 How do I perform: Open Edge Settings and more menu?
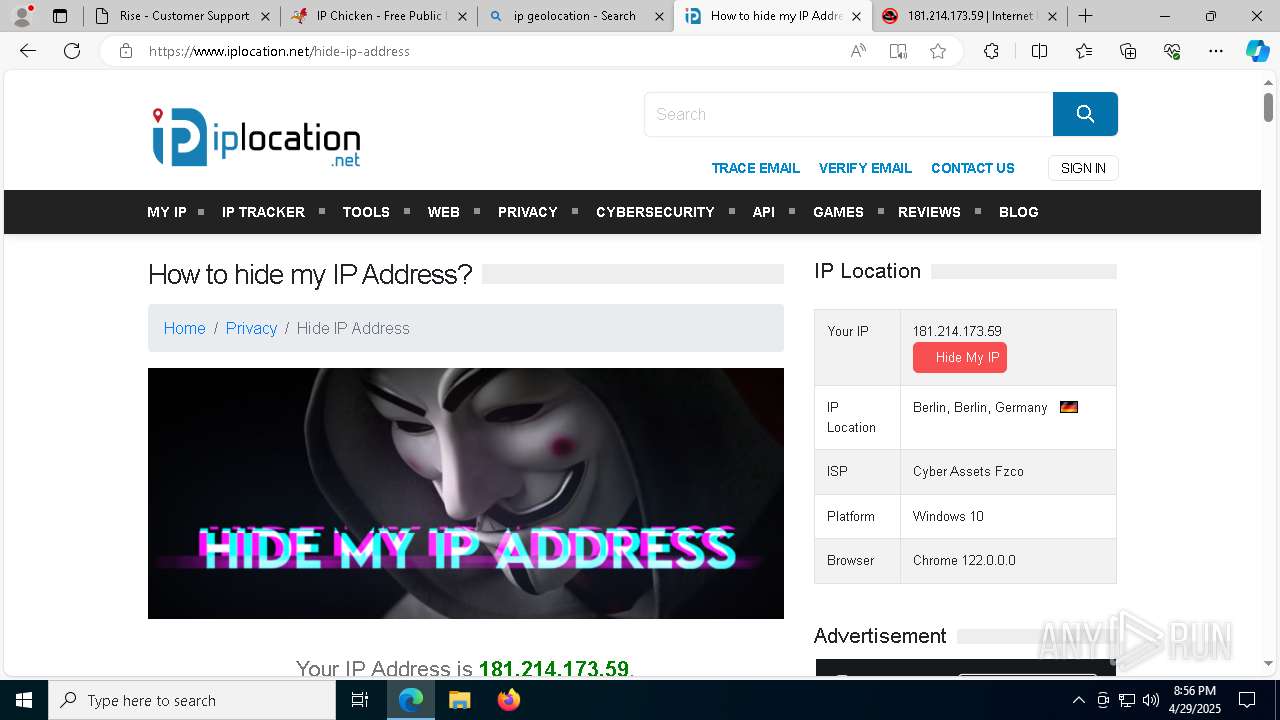(1216, 51)
